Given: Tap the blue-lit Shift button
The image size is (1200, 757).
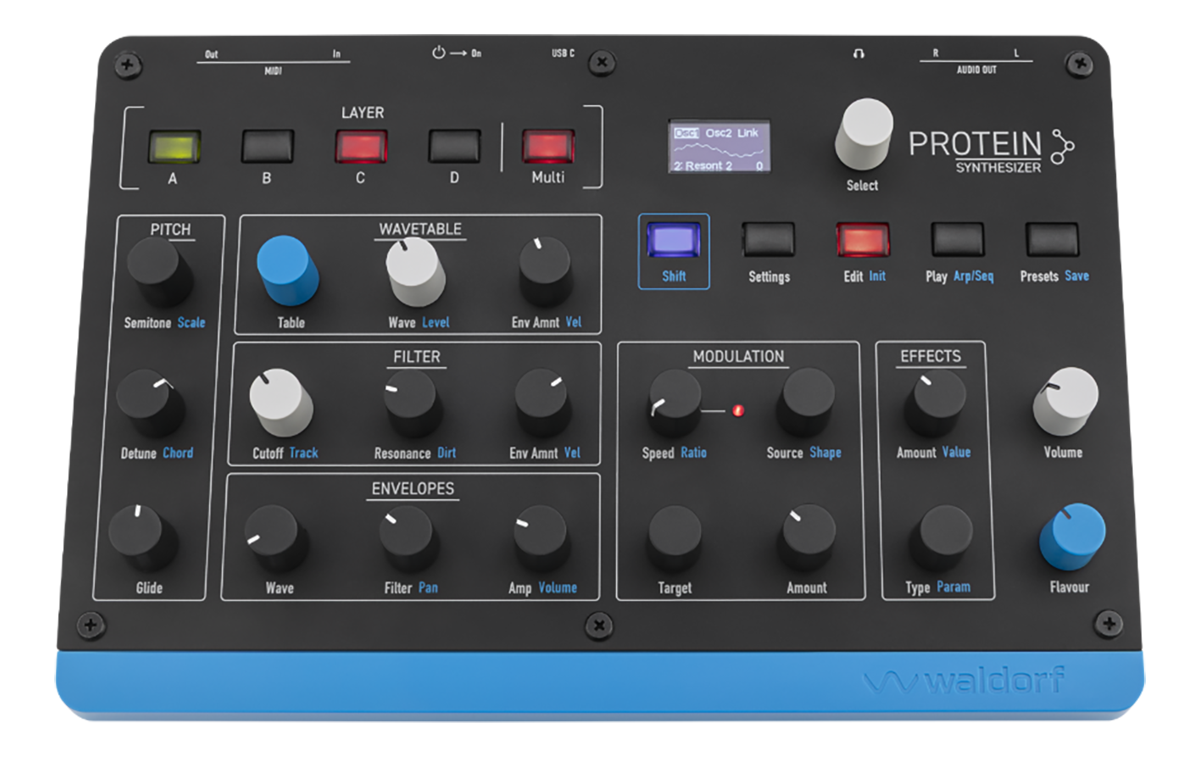Looking at the screenshot, I should pyautogui.click(x=674, y=240).
